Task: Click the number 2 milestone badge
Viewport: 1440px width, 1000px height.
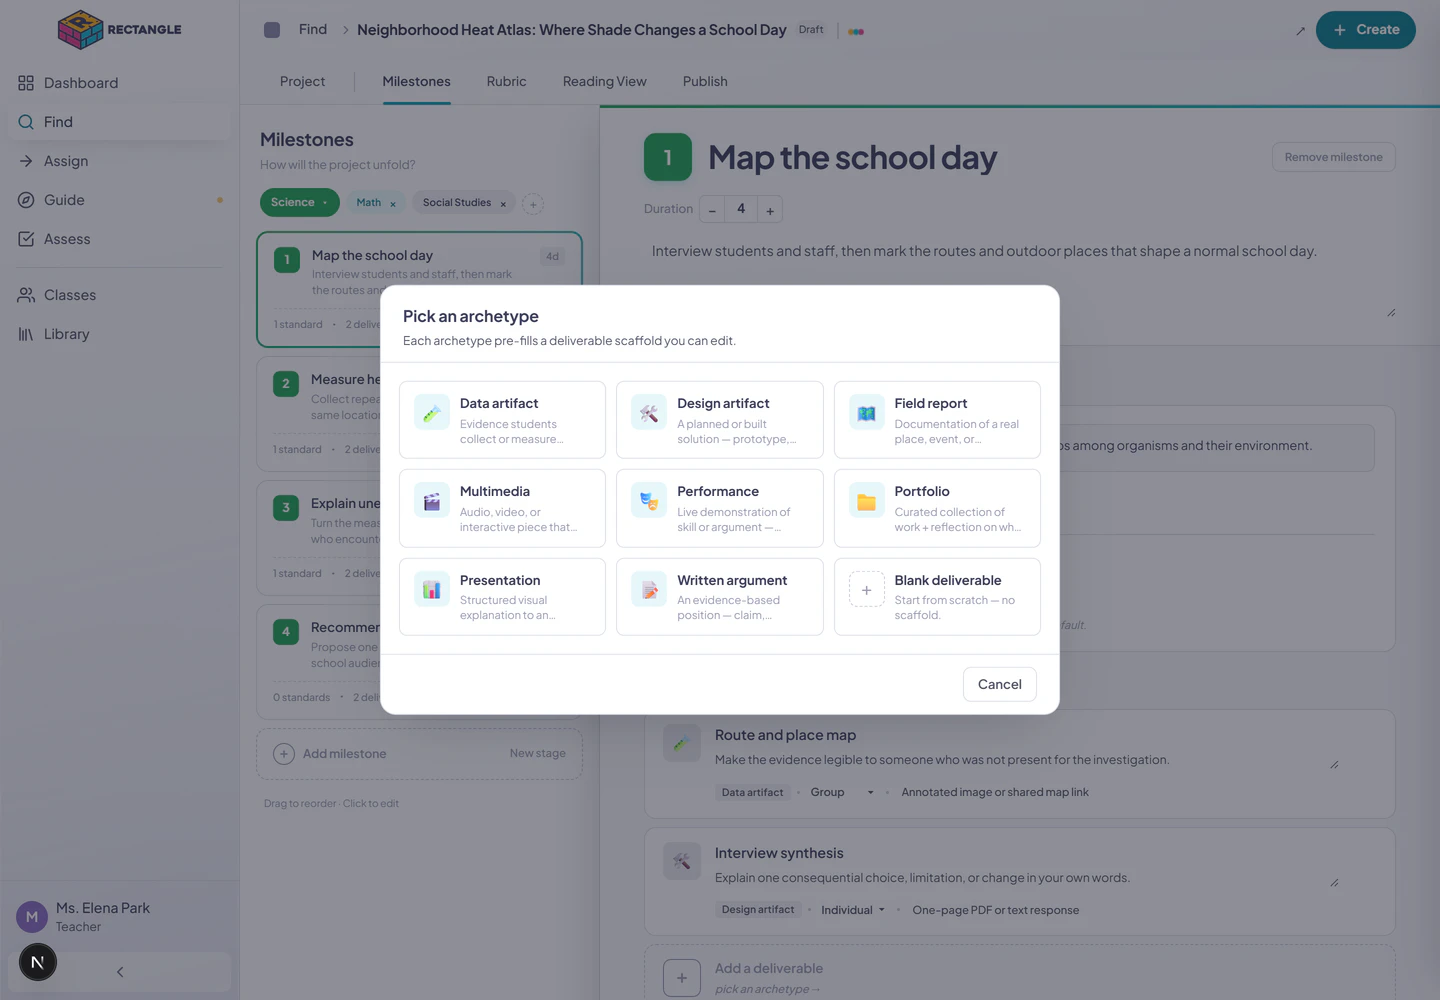Action: (x=286, y=383)
